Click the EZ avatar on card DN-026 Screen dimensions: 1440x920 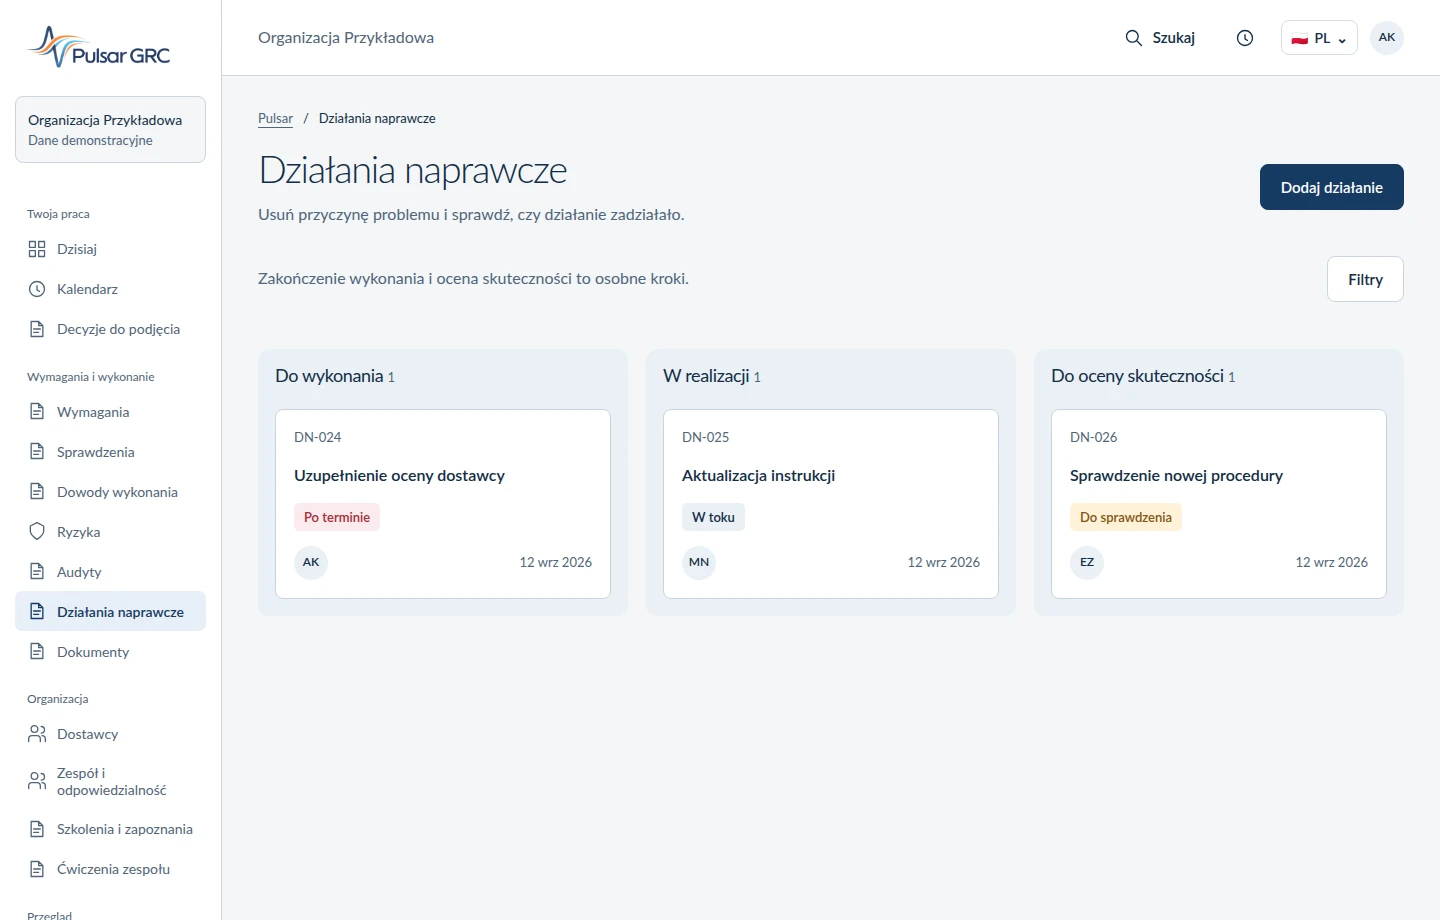click(1087, 562)
